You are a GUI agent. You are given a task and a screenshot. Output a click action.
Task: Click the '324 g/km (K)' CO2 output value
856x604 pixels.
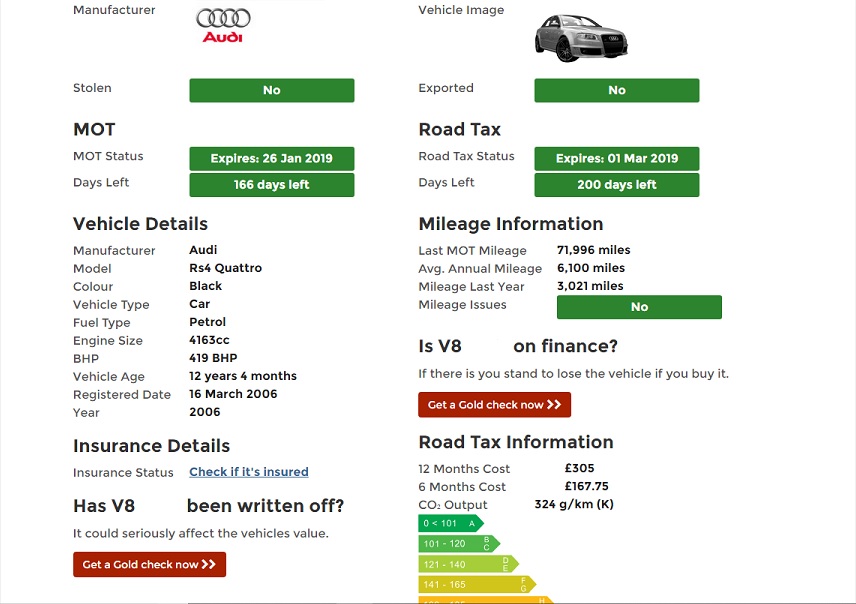coord(574,504)
